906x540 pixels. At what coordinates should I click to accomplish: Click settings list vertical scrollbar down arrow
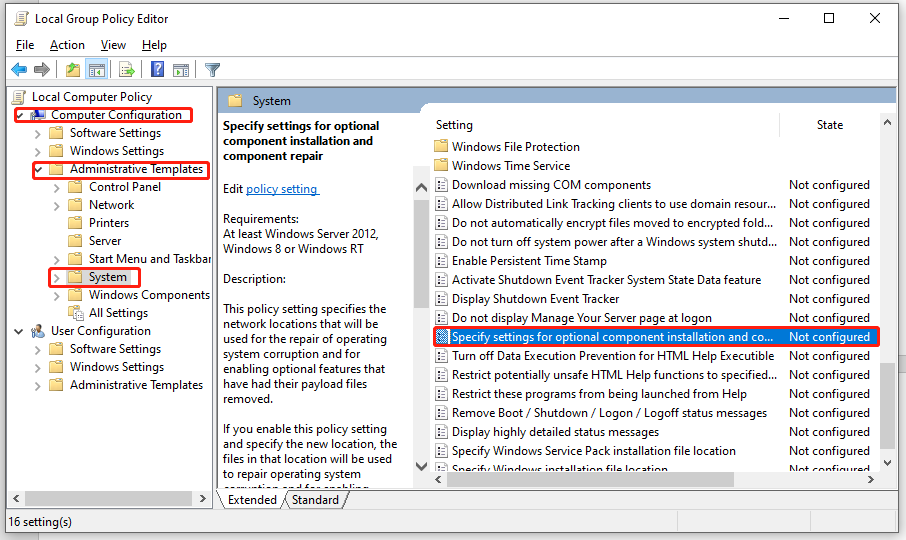coord(888,463)
